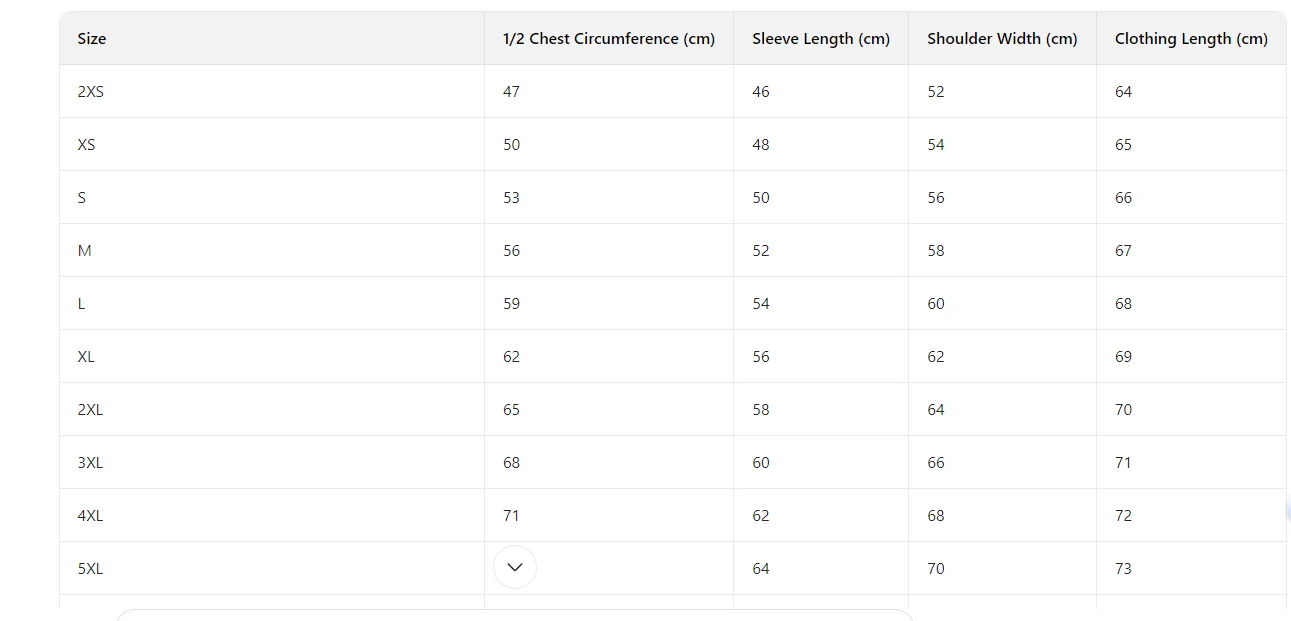Select clothing length value 64
The width and height of the screenshot is (1291, 621).
[1123, 92]
